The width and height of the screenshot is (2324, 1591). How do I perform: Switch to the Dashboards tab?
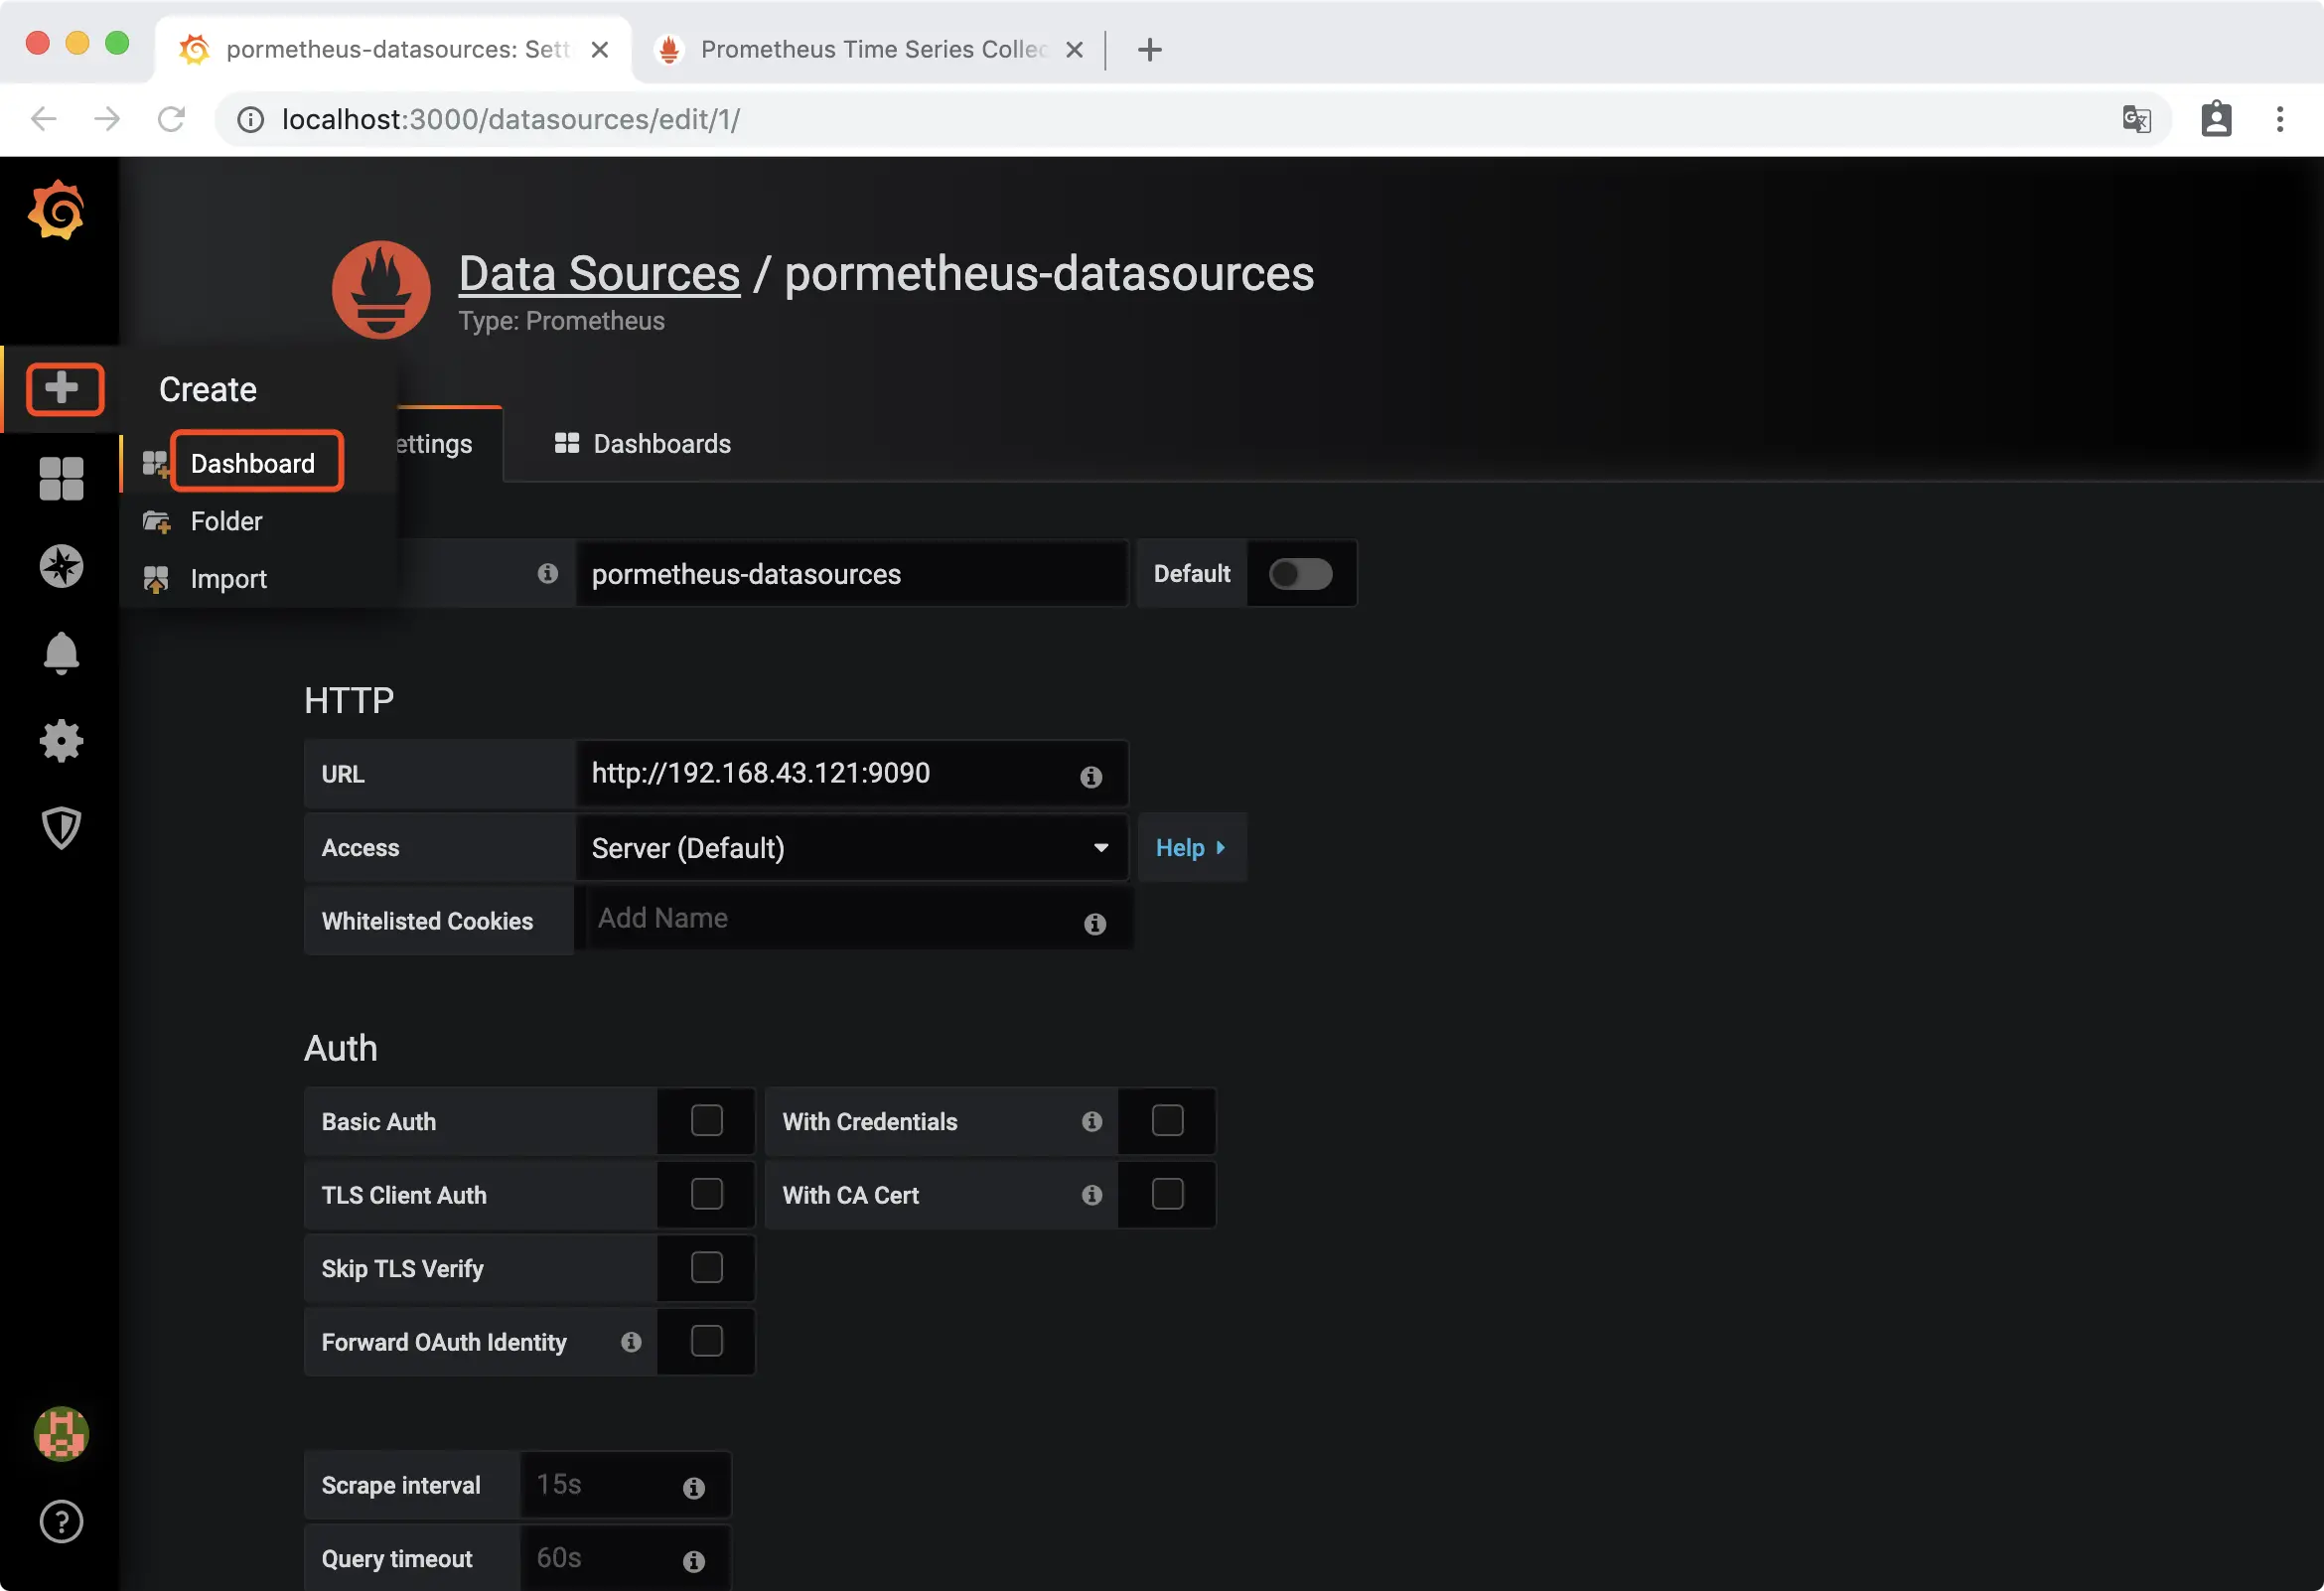(x=643, y=444)
